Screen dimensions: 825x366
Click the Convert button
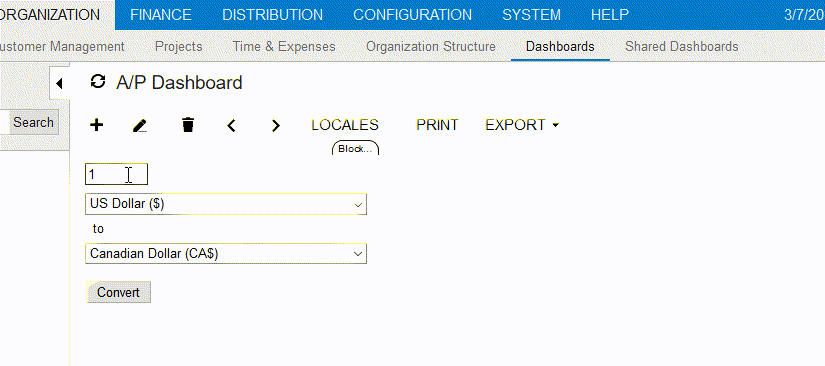tap(118, 292)
